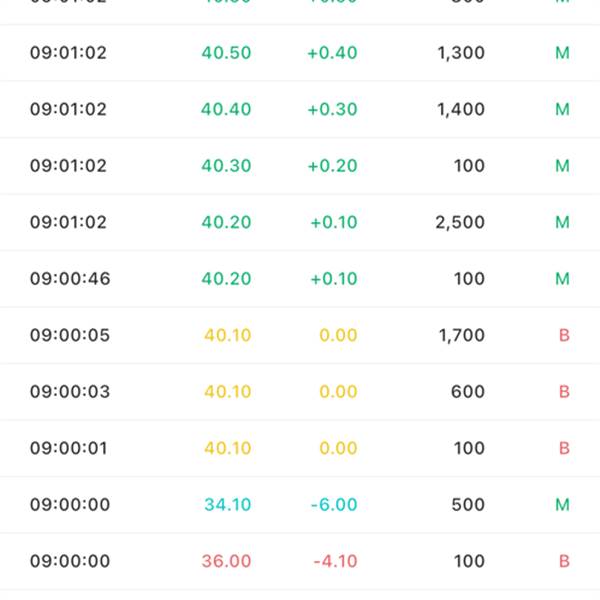The image size is (600, 600).
Task: Select the 600 volume value
Action: (x=468, y=391)
